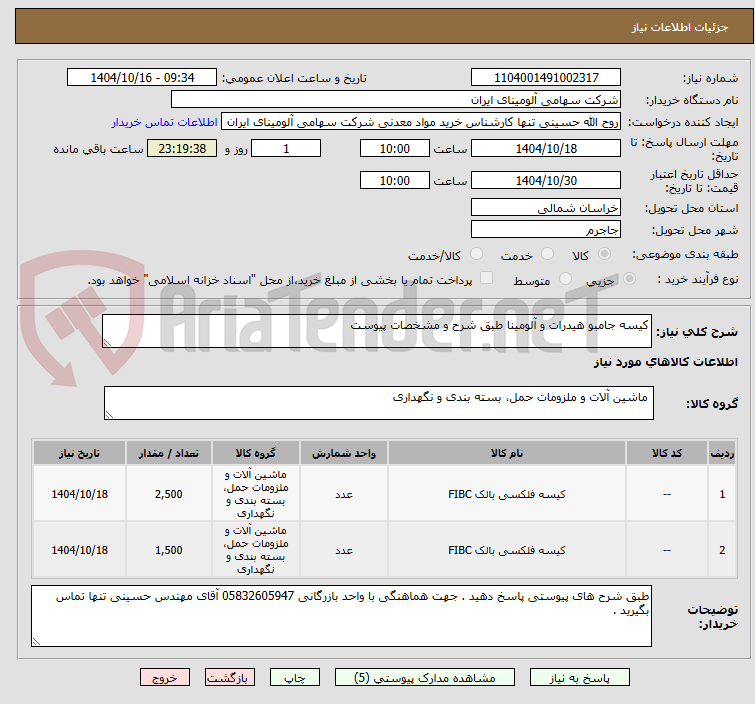This screenshot has width=755, height=704.
Task: Click the buyer name field شرکت سهامی آلومینای ایران
Action: click(x=396, y=100)
